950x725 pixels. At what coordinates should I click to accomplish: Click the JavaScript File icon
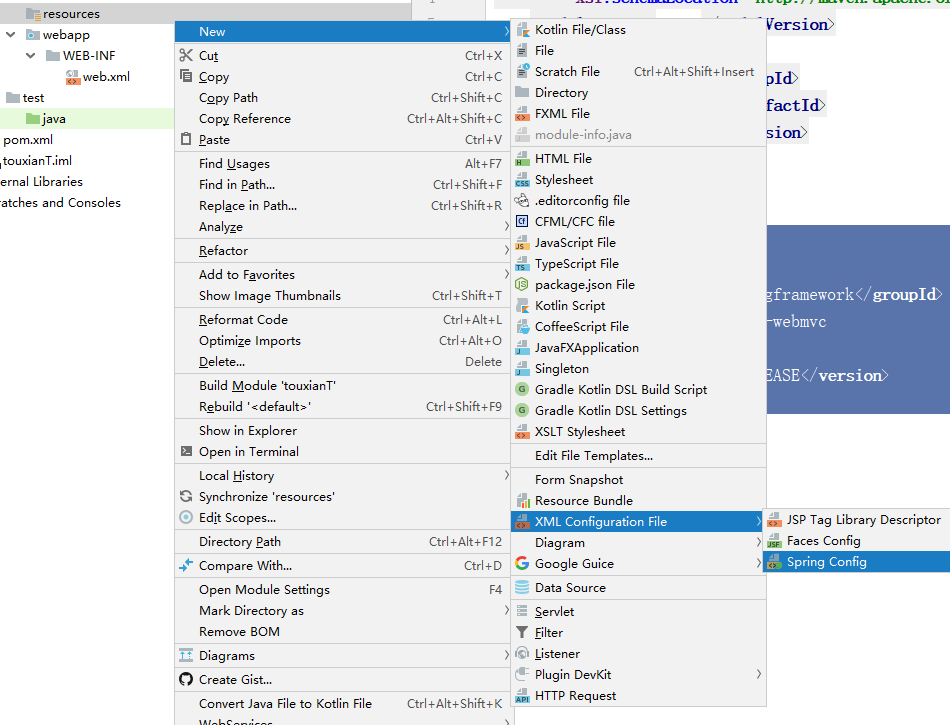pyautogui.click(x=522, y=243)
